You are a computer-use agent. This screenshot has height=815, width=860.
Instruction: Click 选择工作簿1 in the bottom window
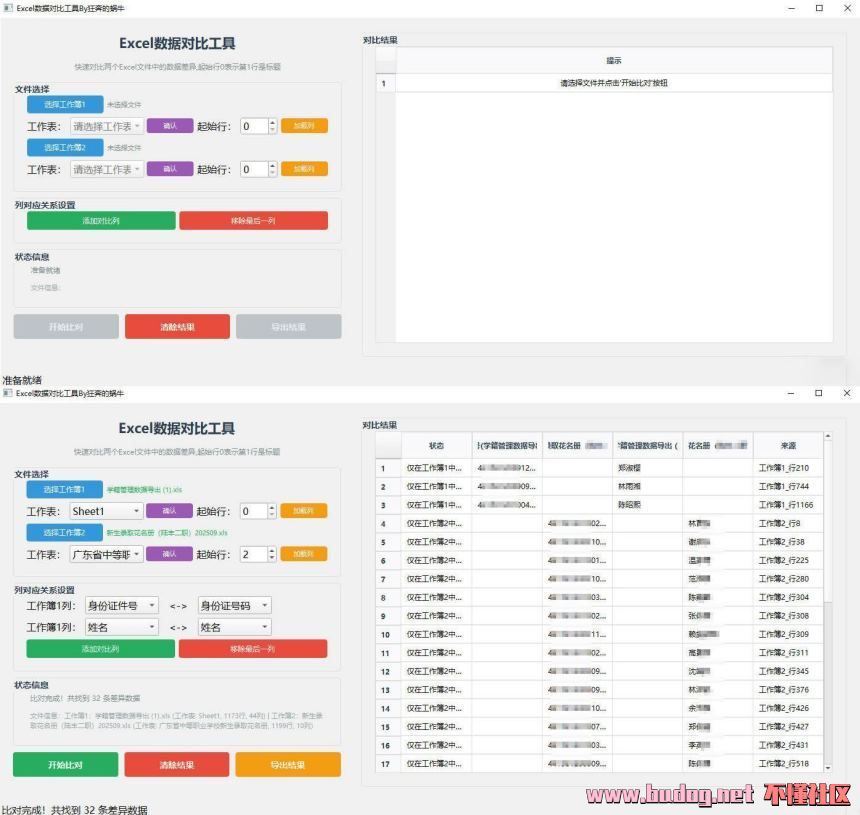click(x=64, y=489)
